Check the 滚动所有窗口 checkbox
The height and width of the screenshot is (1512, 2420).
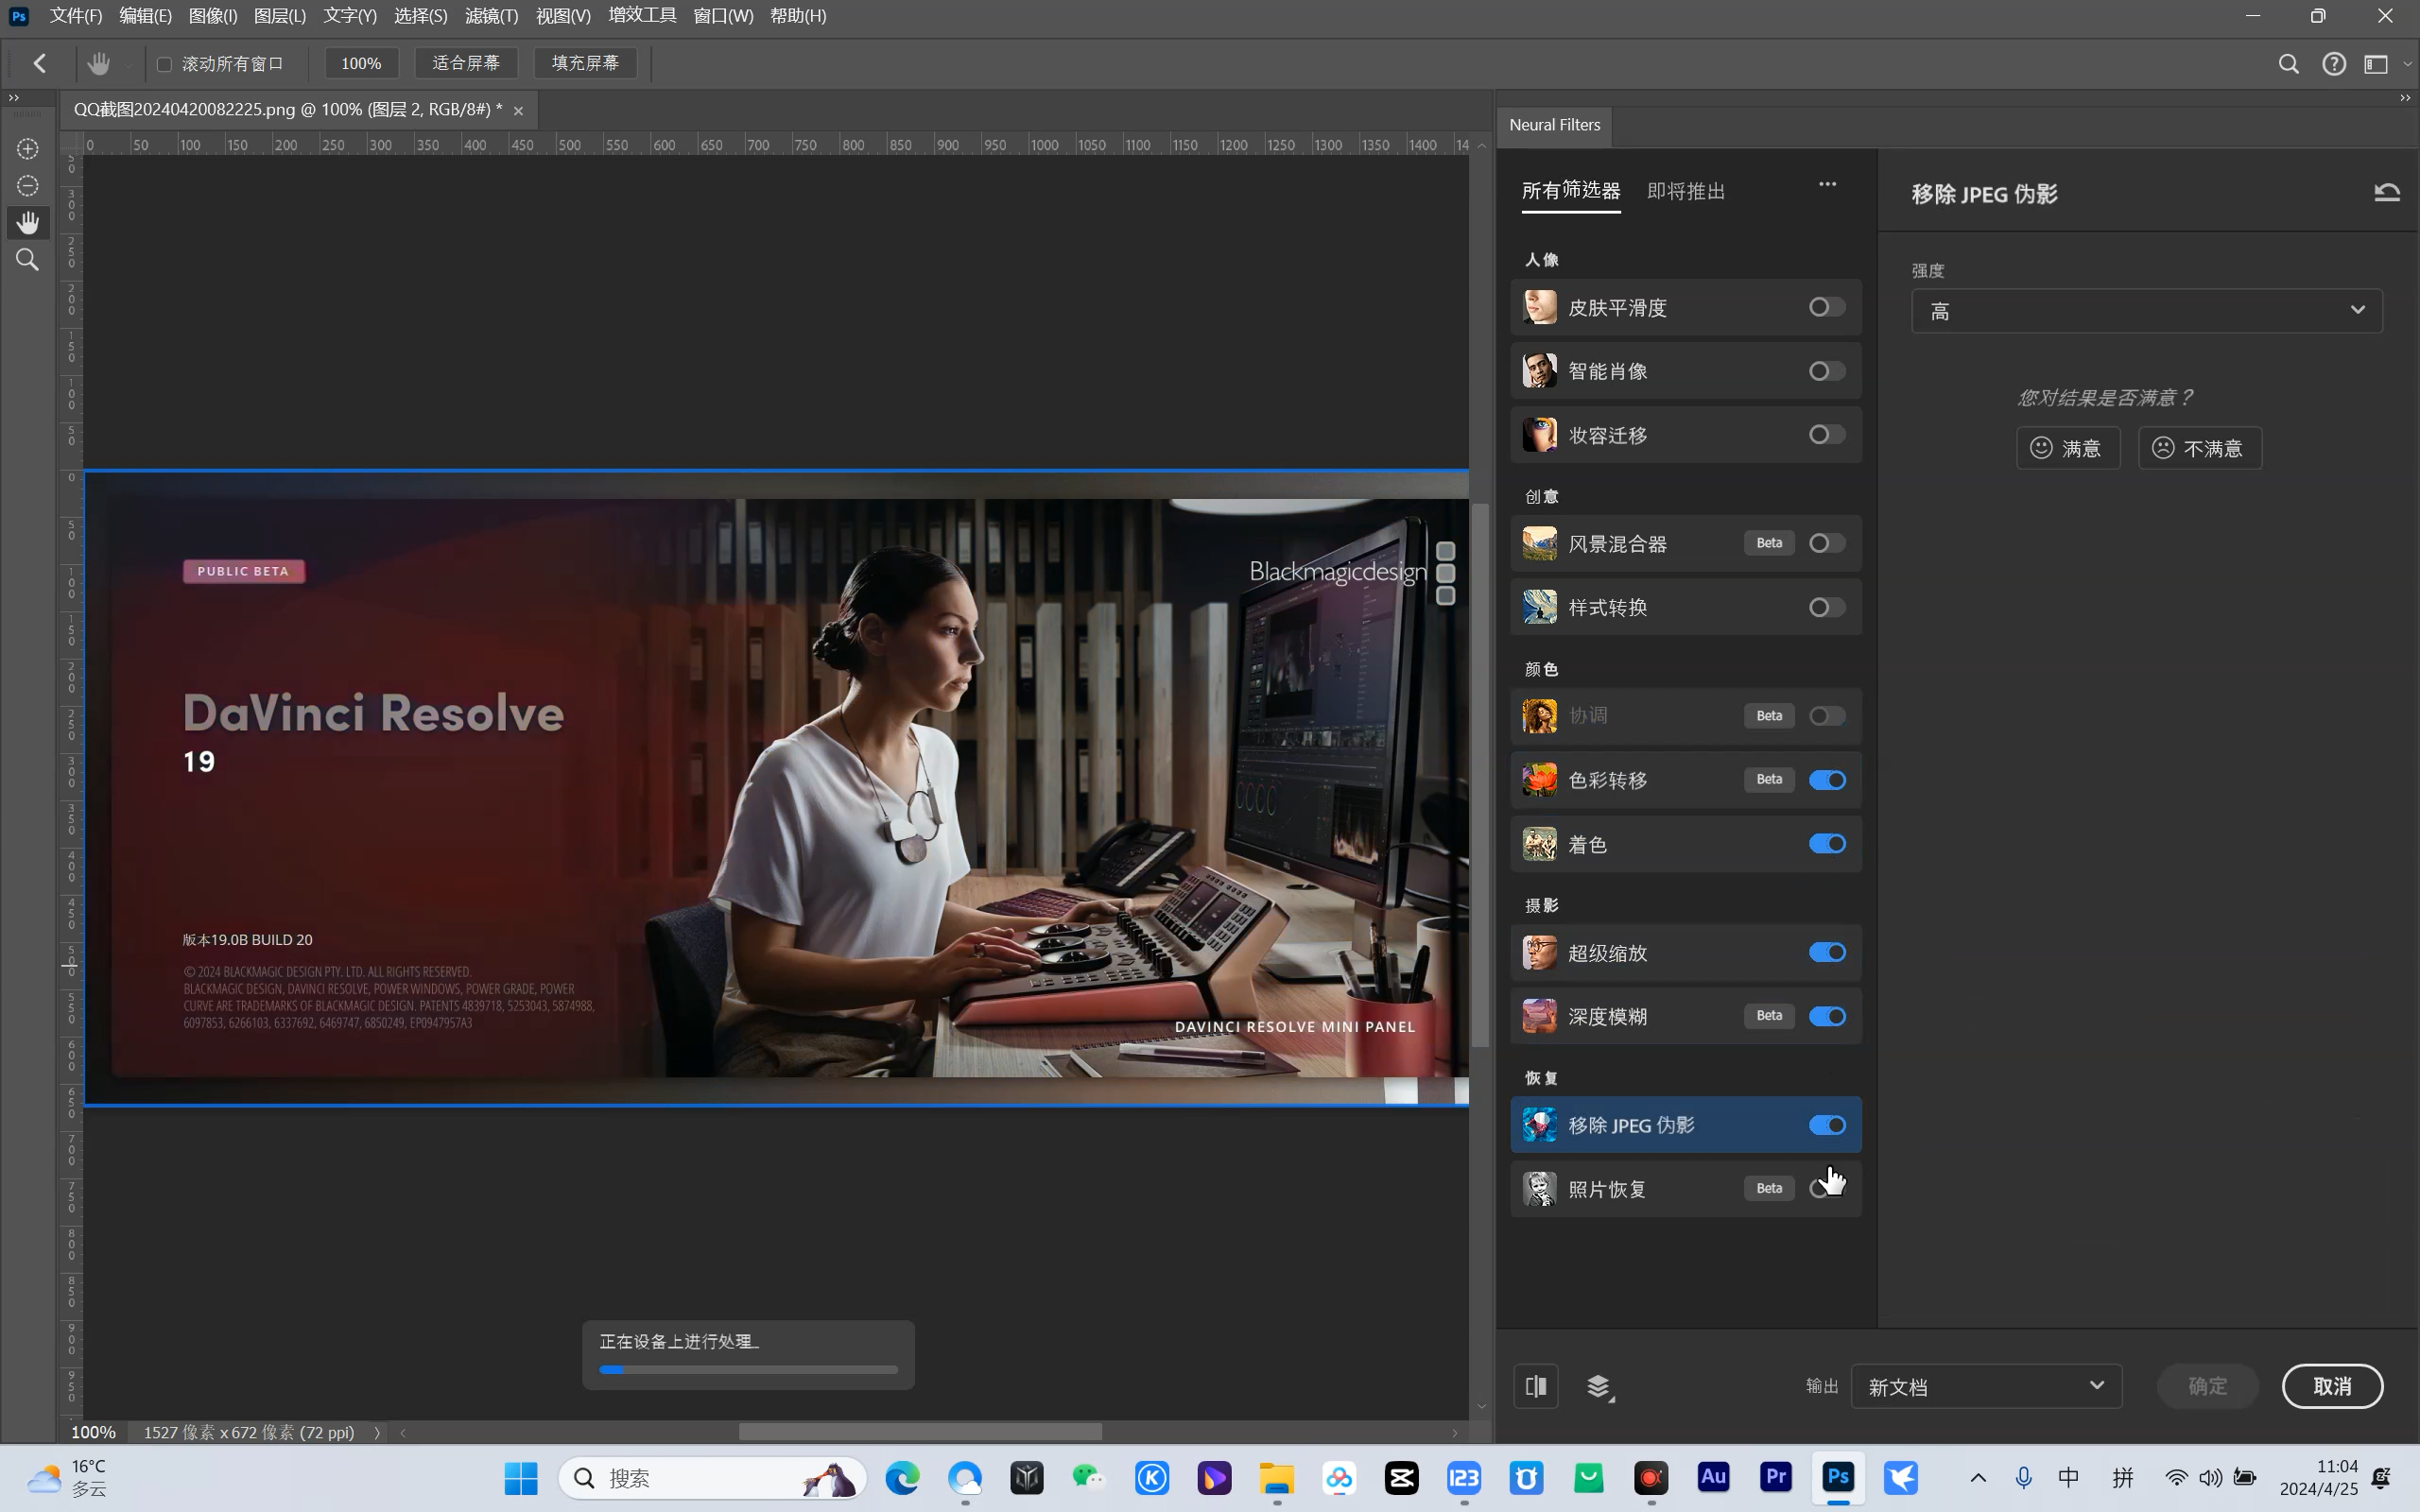click(165, 64)
